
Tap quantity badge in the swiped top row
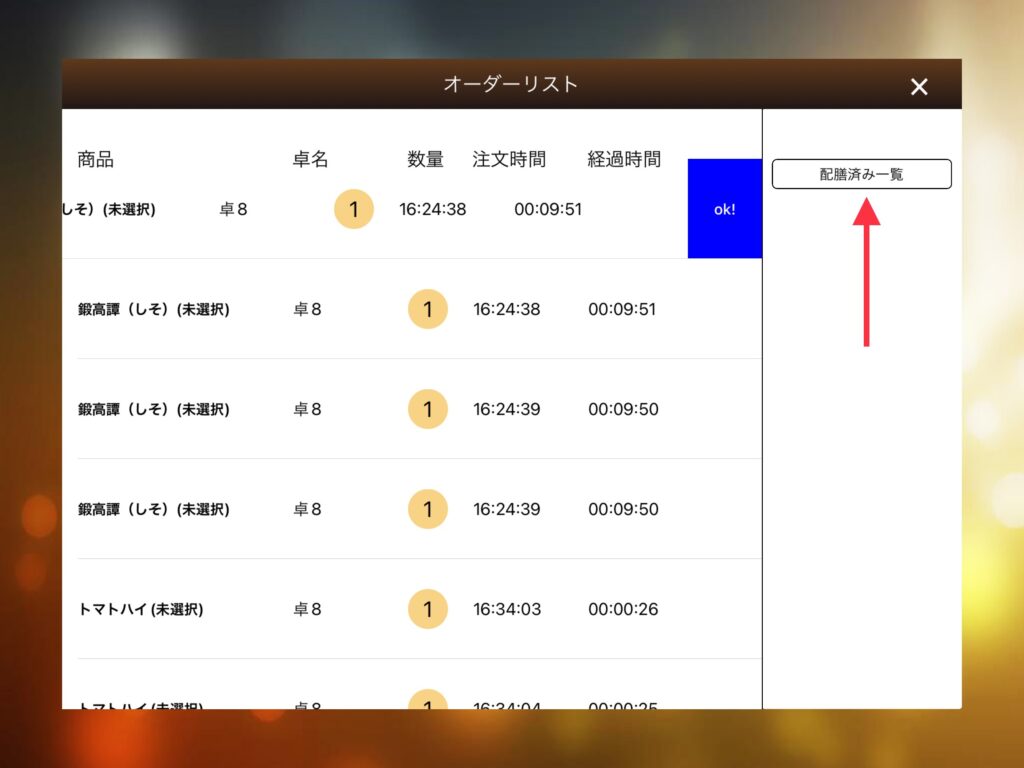point(353,209)
